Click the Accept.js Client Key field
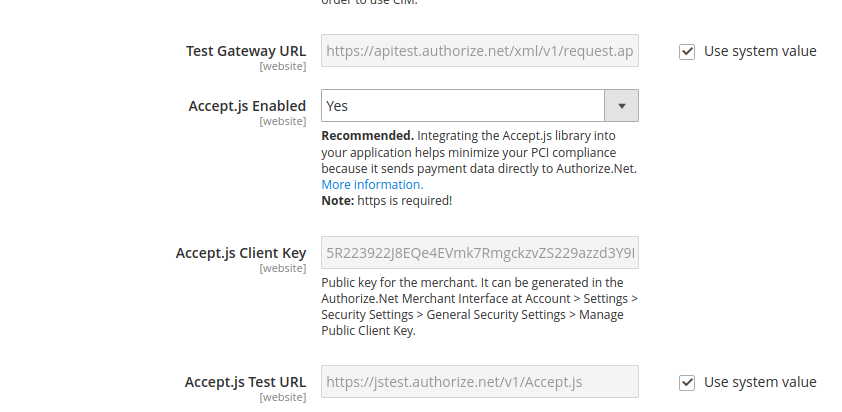This screenshot has height=412, width=842. pos(480,252)
